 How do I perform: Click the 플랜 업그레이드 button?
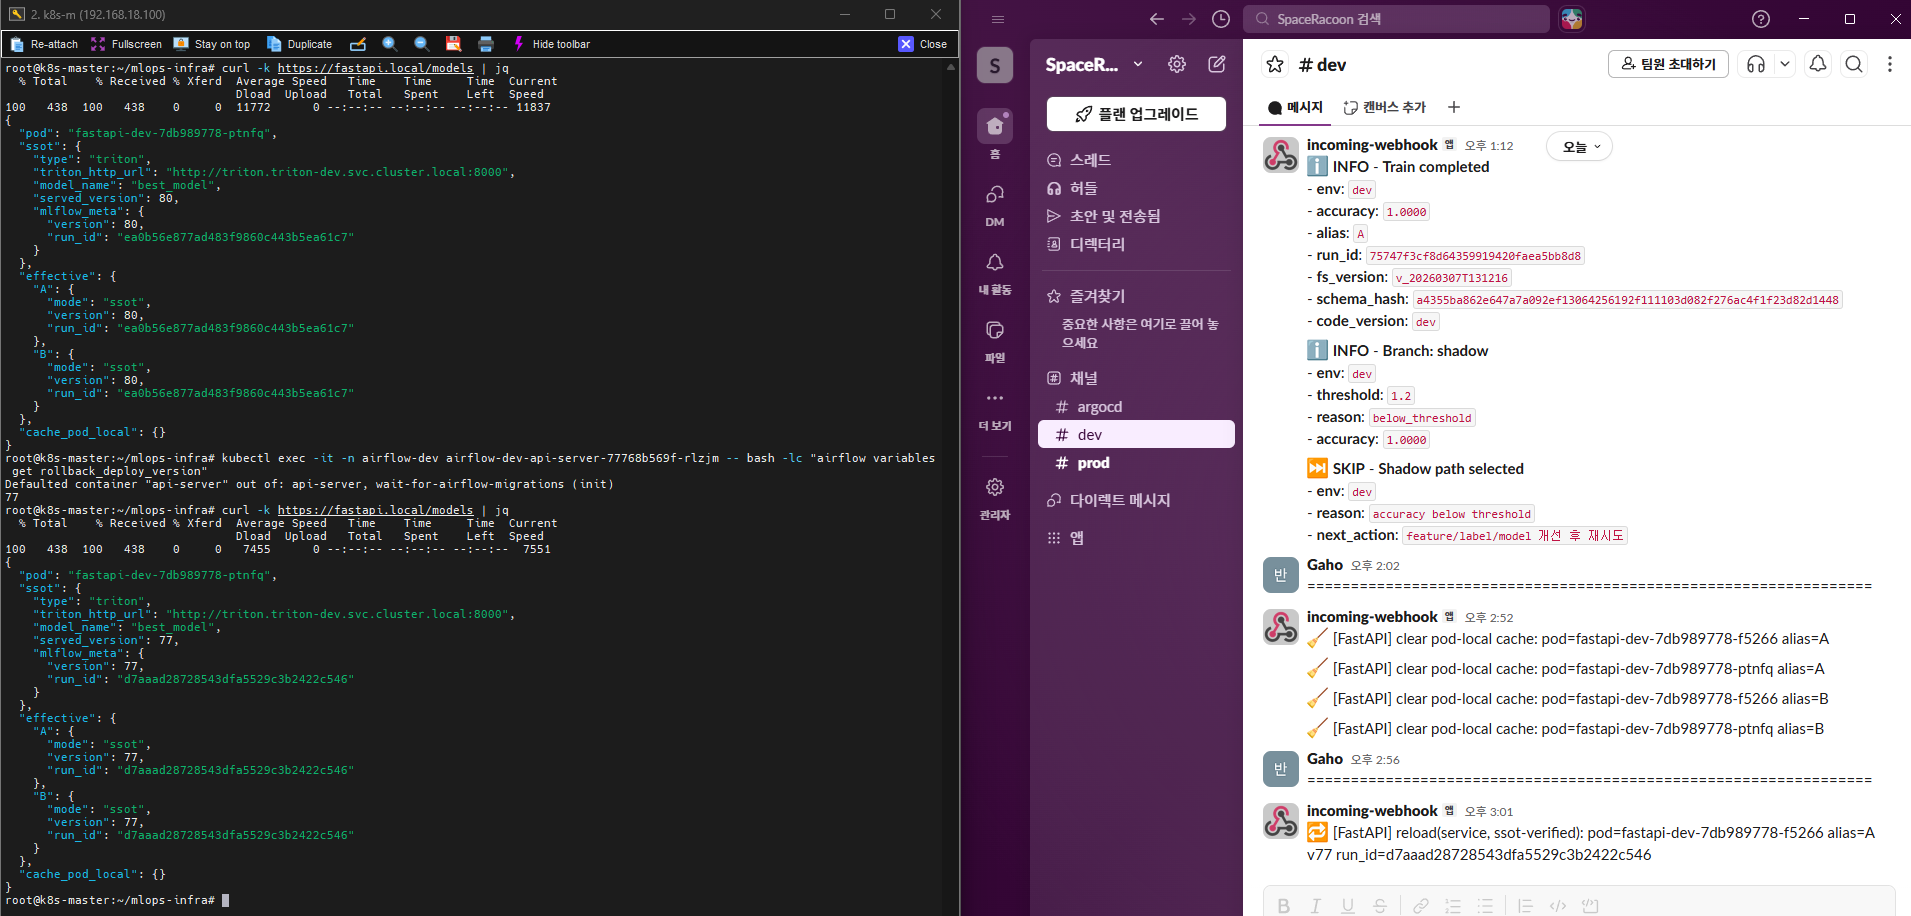pos(1136,113)
